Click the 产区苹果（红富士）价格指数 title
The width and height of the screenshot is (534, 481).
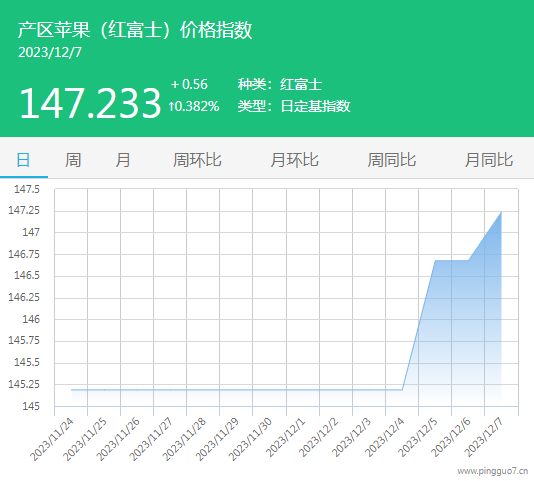pyautogui.click(x=135, y=30)
